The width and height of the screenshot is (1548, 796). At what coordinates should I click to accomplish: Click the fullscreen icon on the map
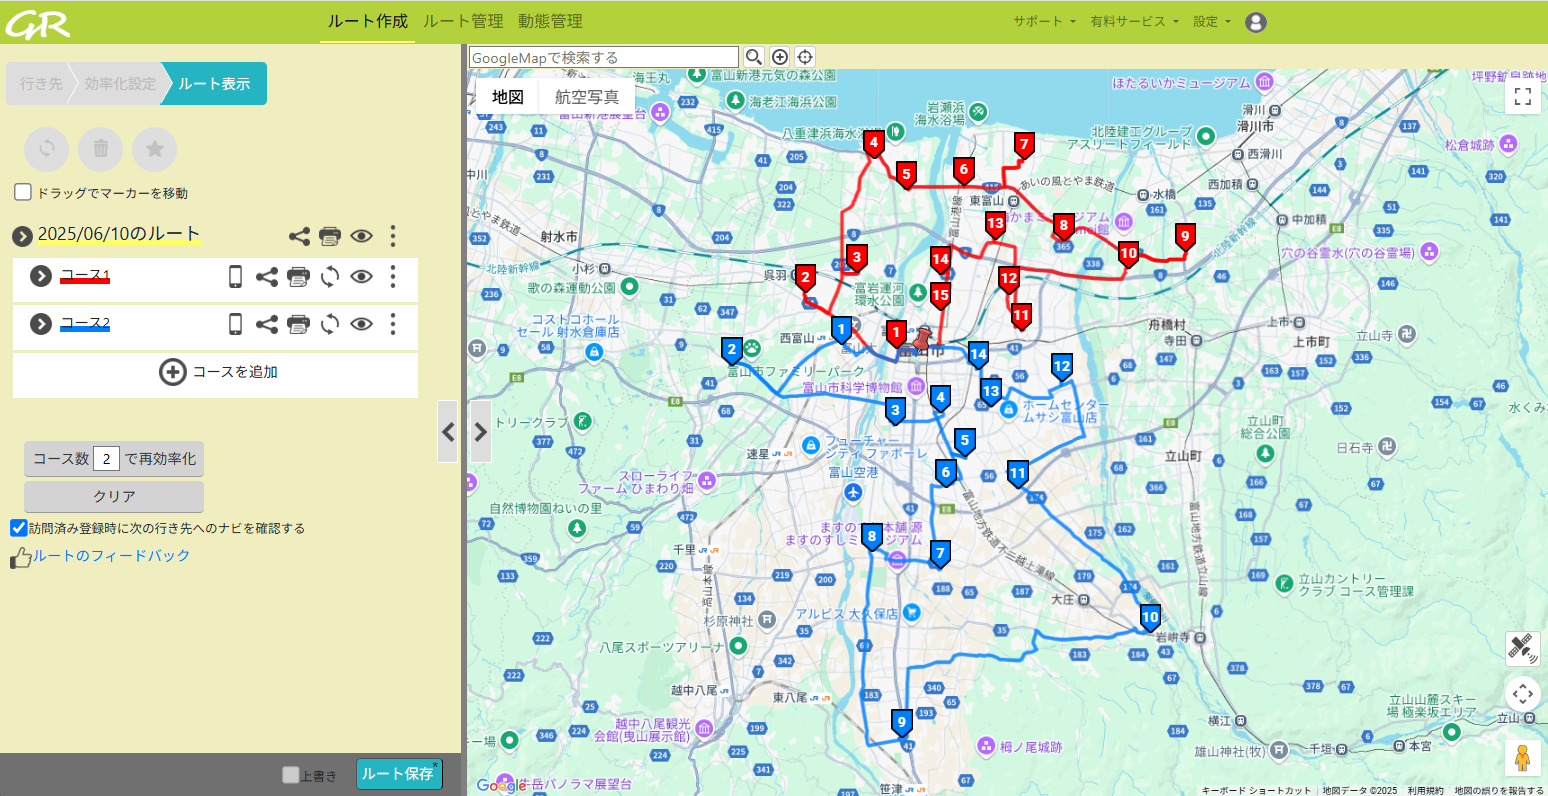(1523, 96)
